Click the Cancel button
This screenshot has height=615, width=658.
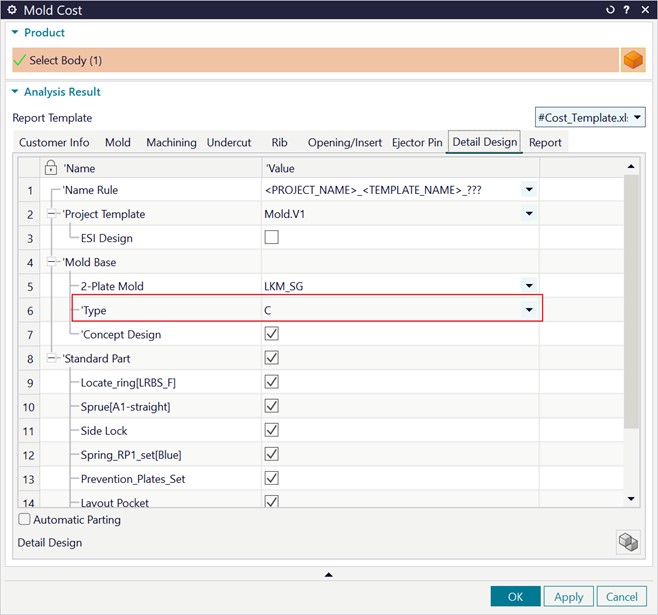622,596
